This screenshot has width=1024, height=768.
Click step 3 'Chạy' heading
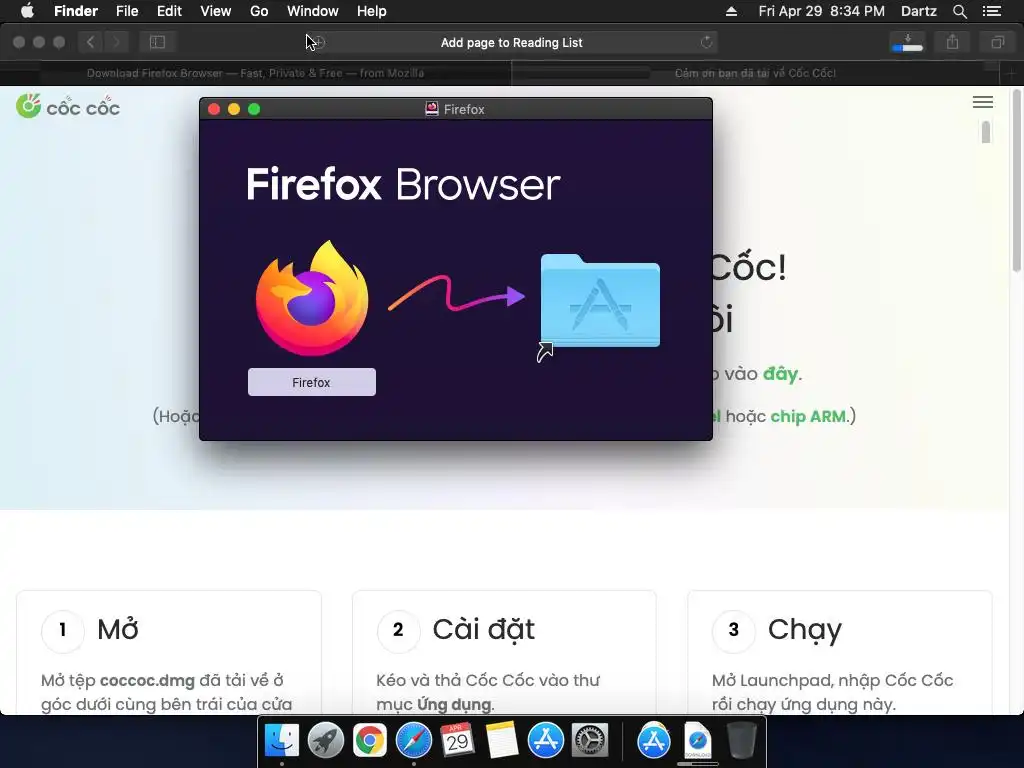click(805, 630)
